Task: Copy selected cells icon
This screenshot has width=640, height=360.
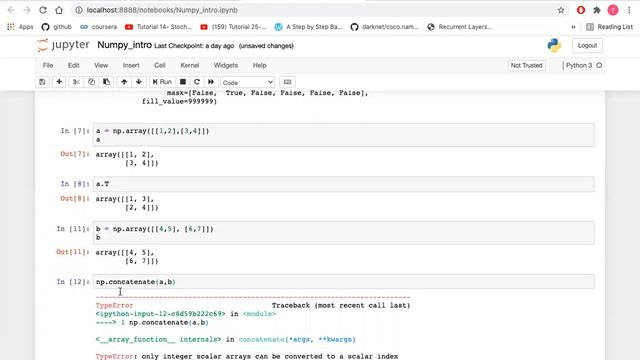Action: click(91, 82)
